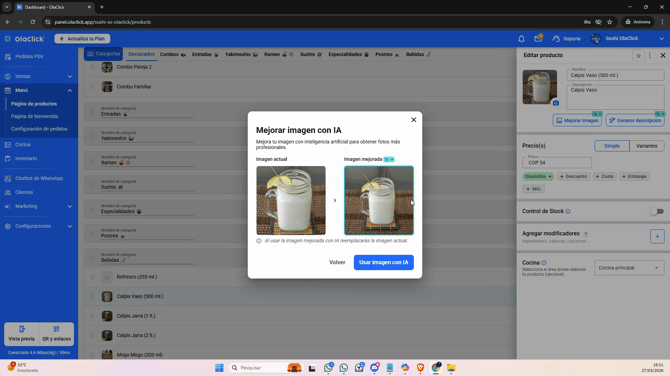Add Embalaje chip
The width and height of the screenshot is (670, 376).
pyautogui.click(x=634, y=176)
